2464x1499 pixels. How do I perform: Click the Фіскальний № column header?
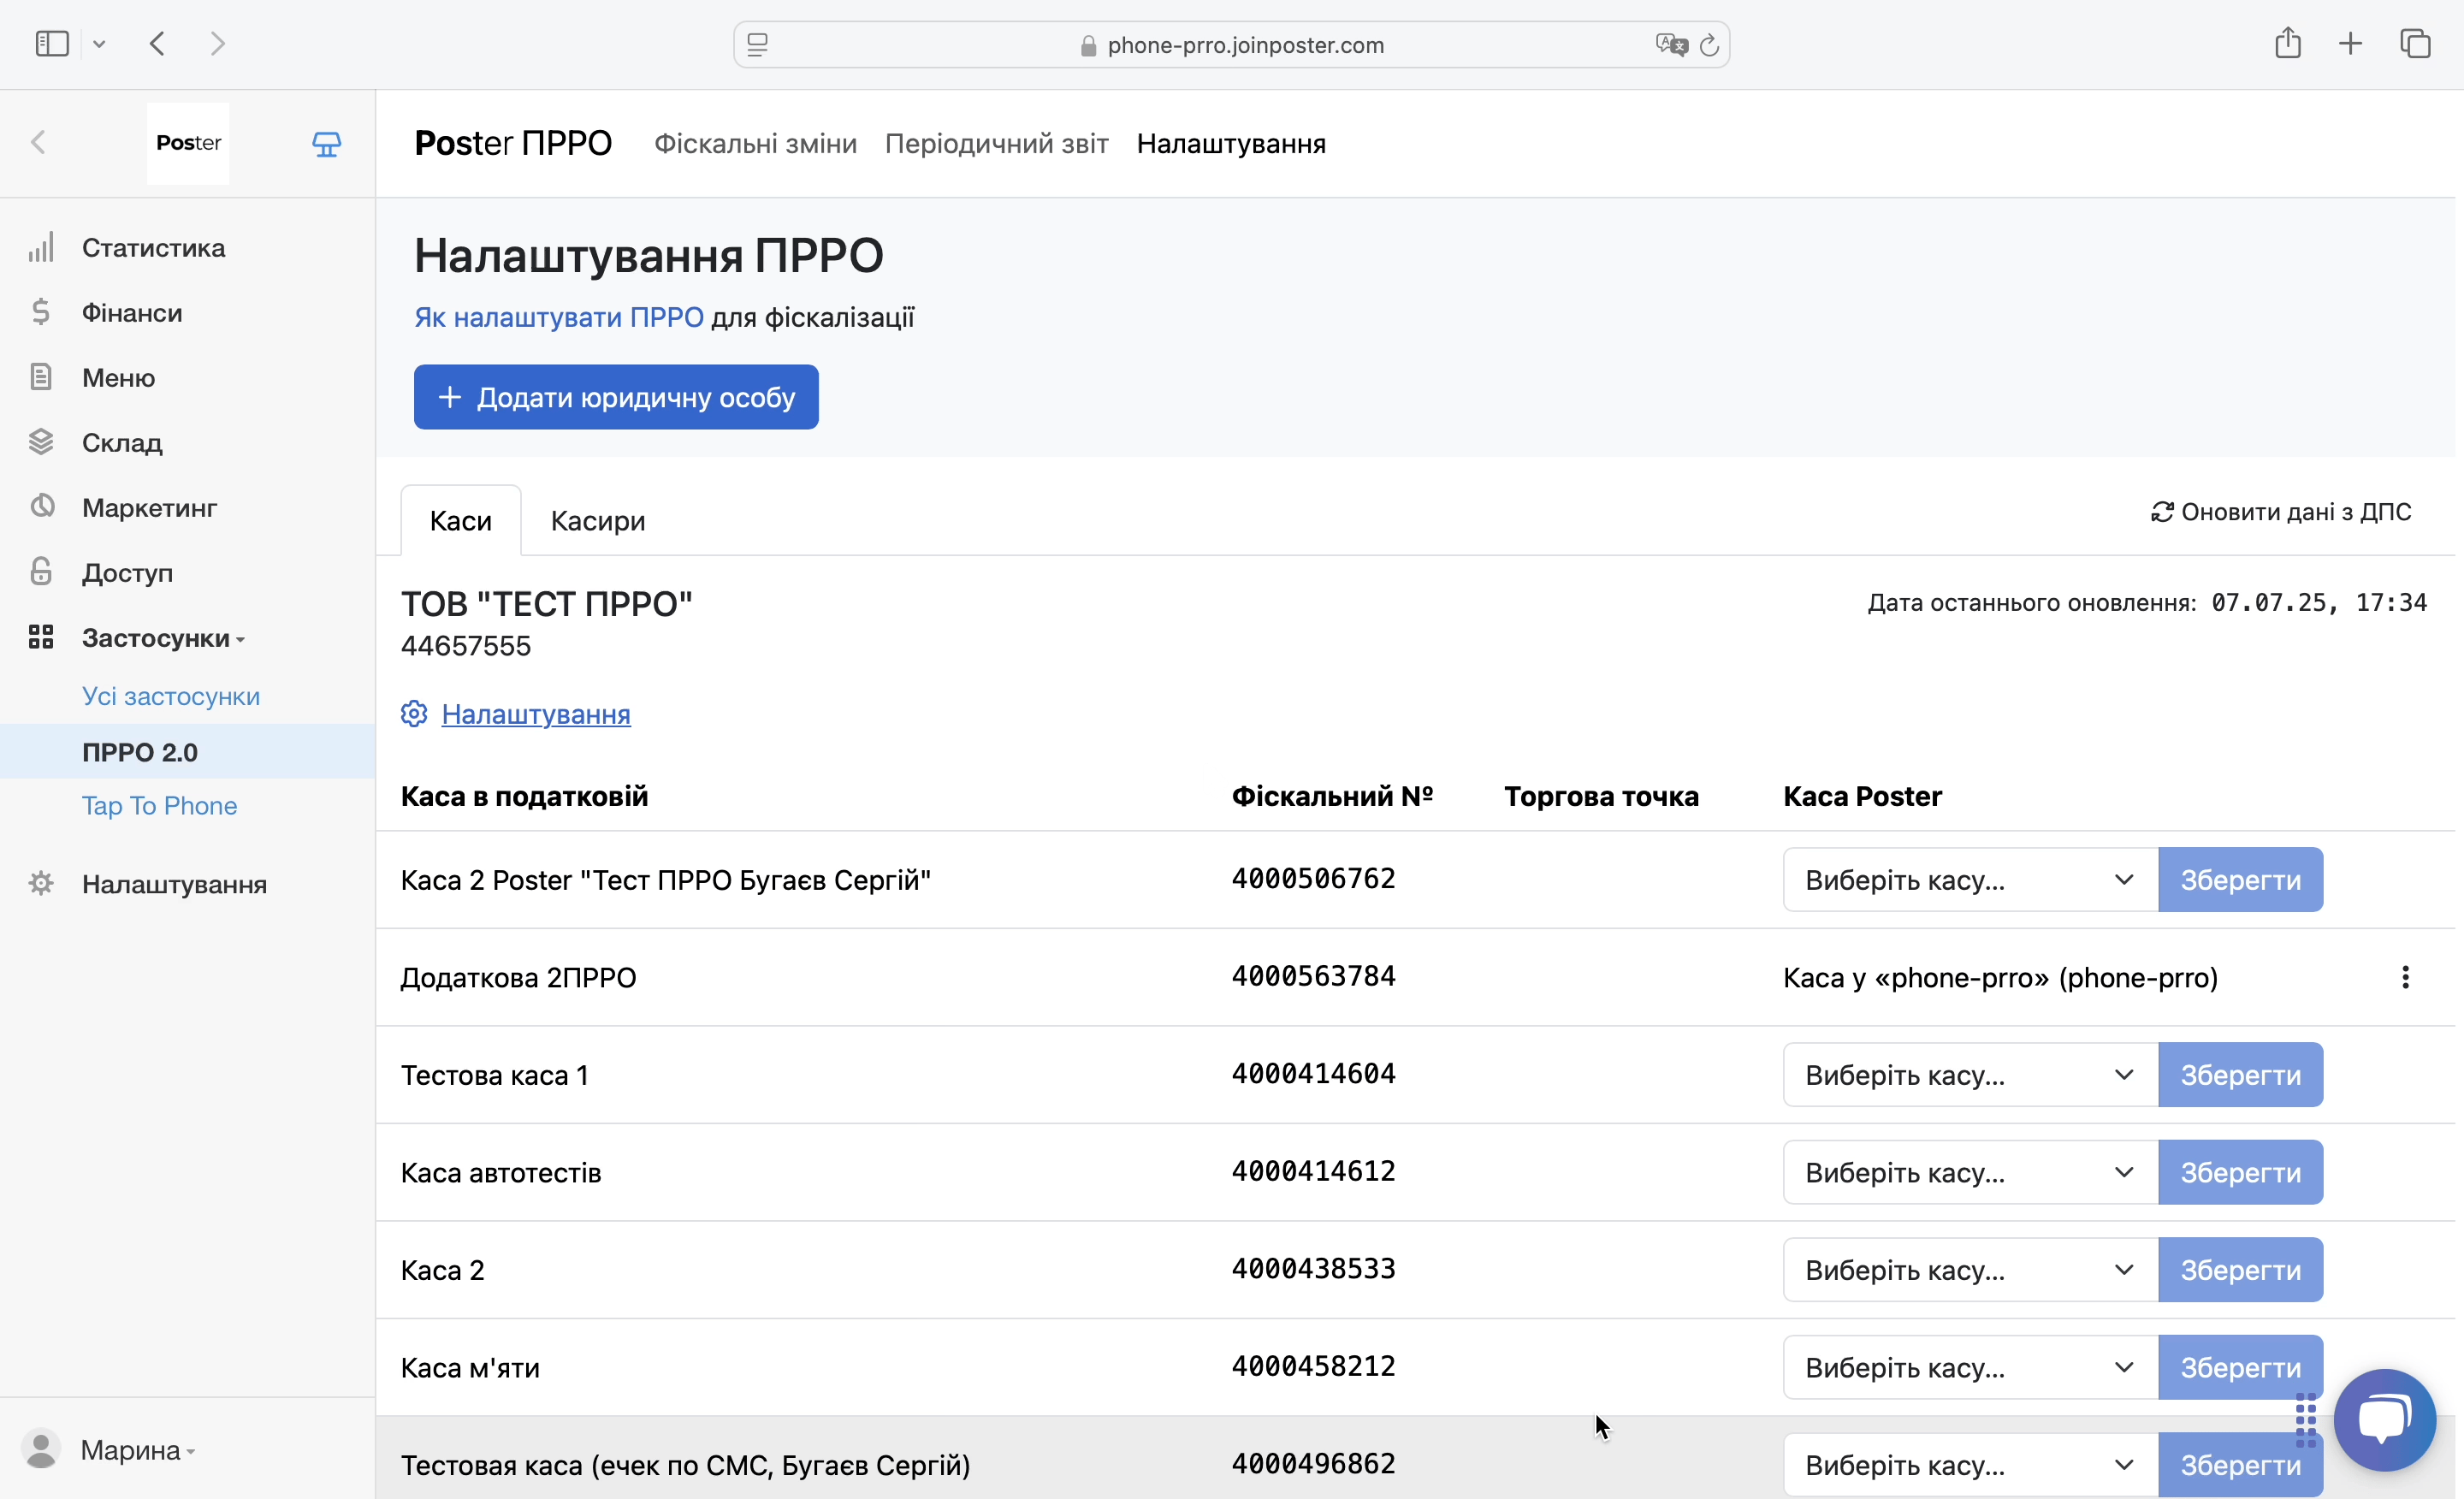point(1332,796)
